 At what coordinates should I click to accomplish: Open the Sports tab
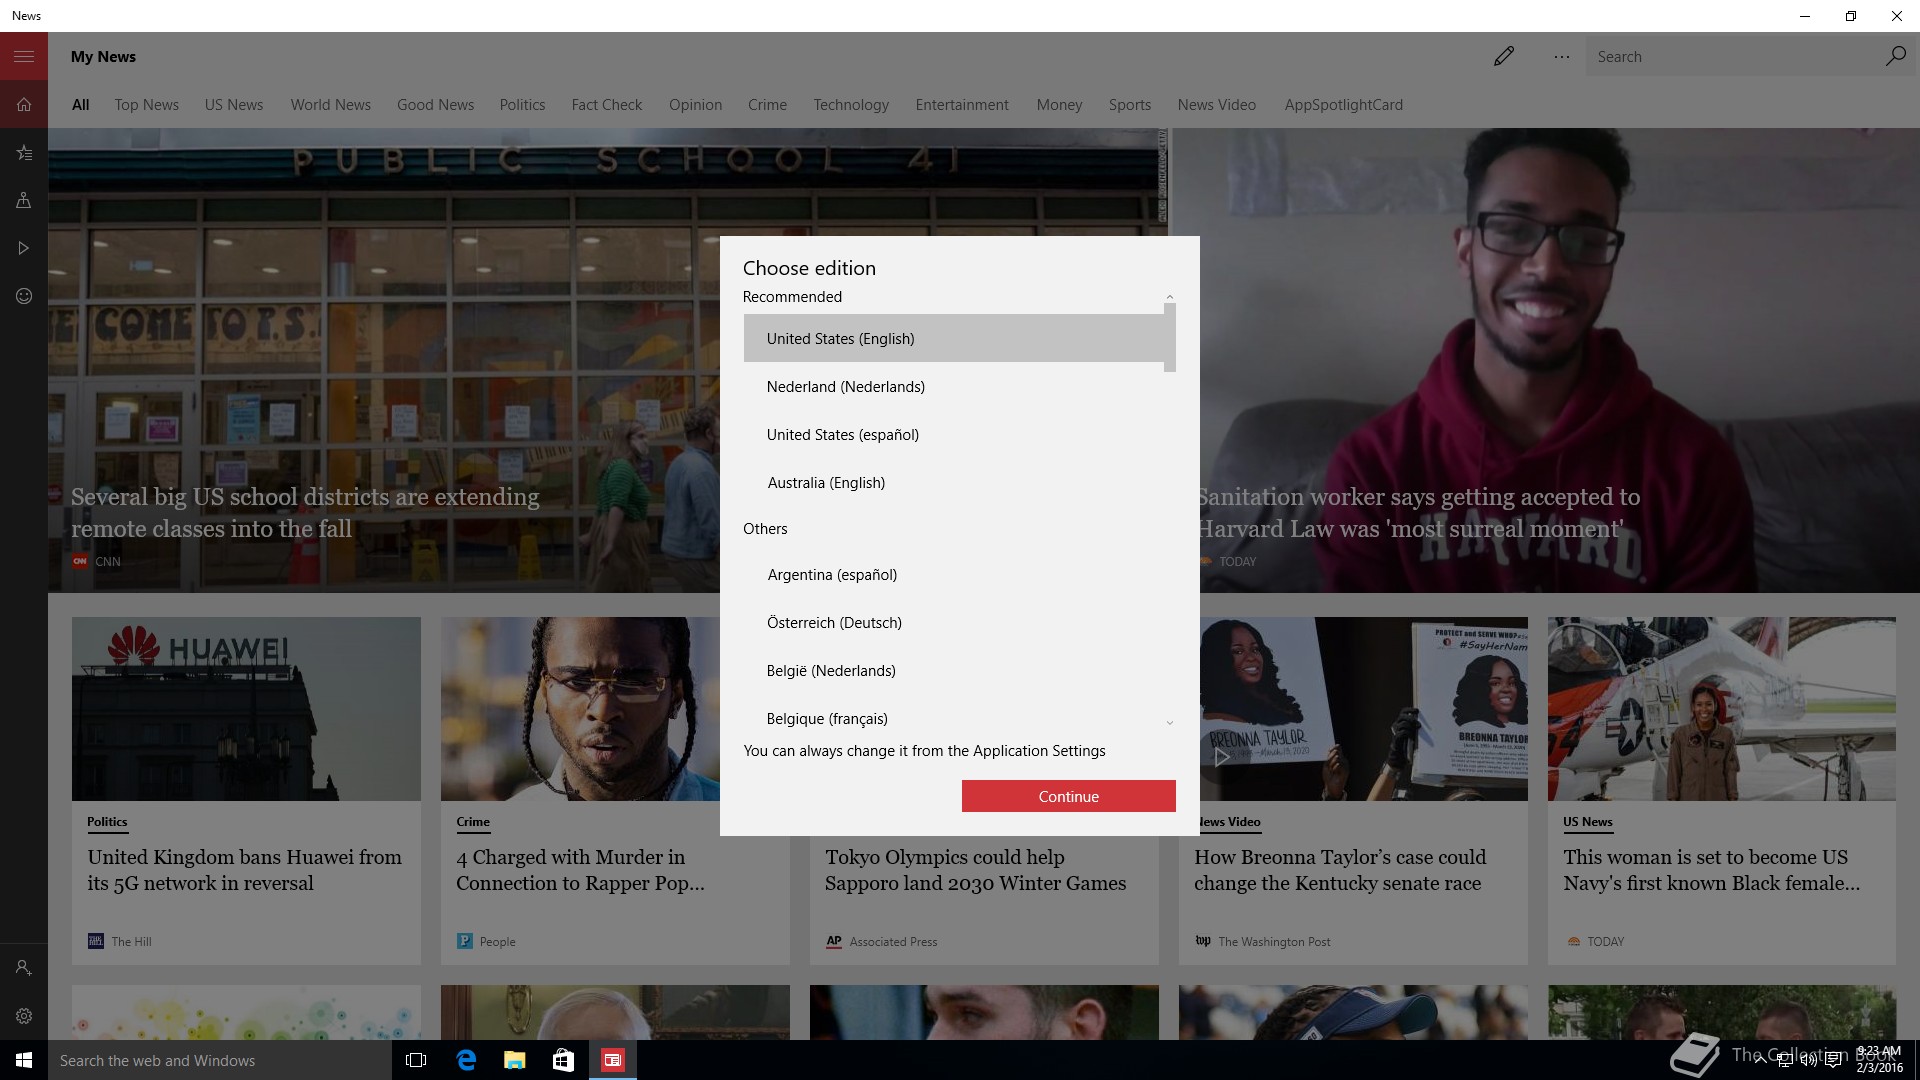pos(1130,105)
